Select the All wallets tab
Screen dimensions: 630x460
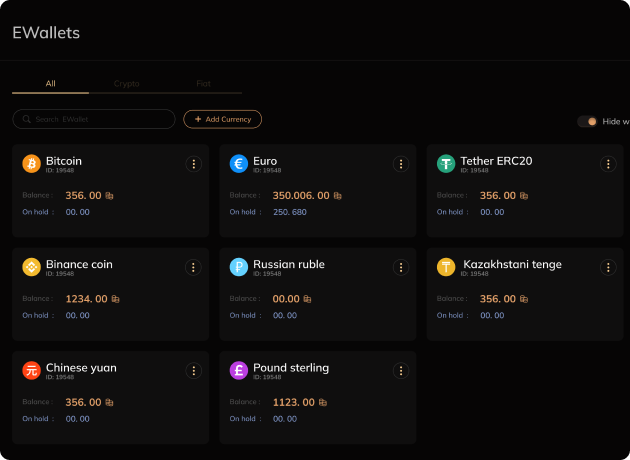[x=50, y=84]
